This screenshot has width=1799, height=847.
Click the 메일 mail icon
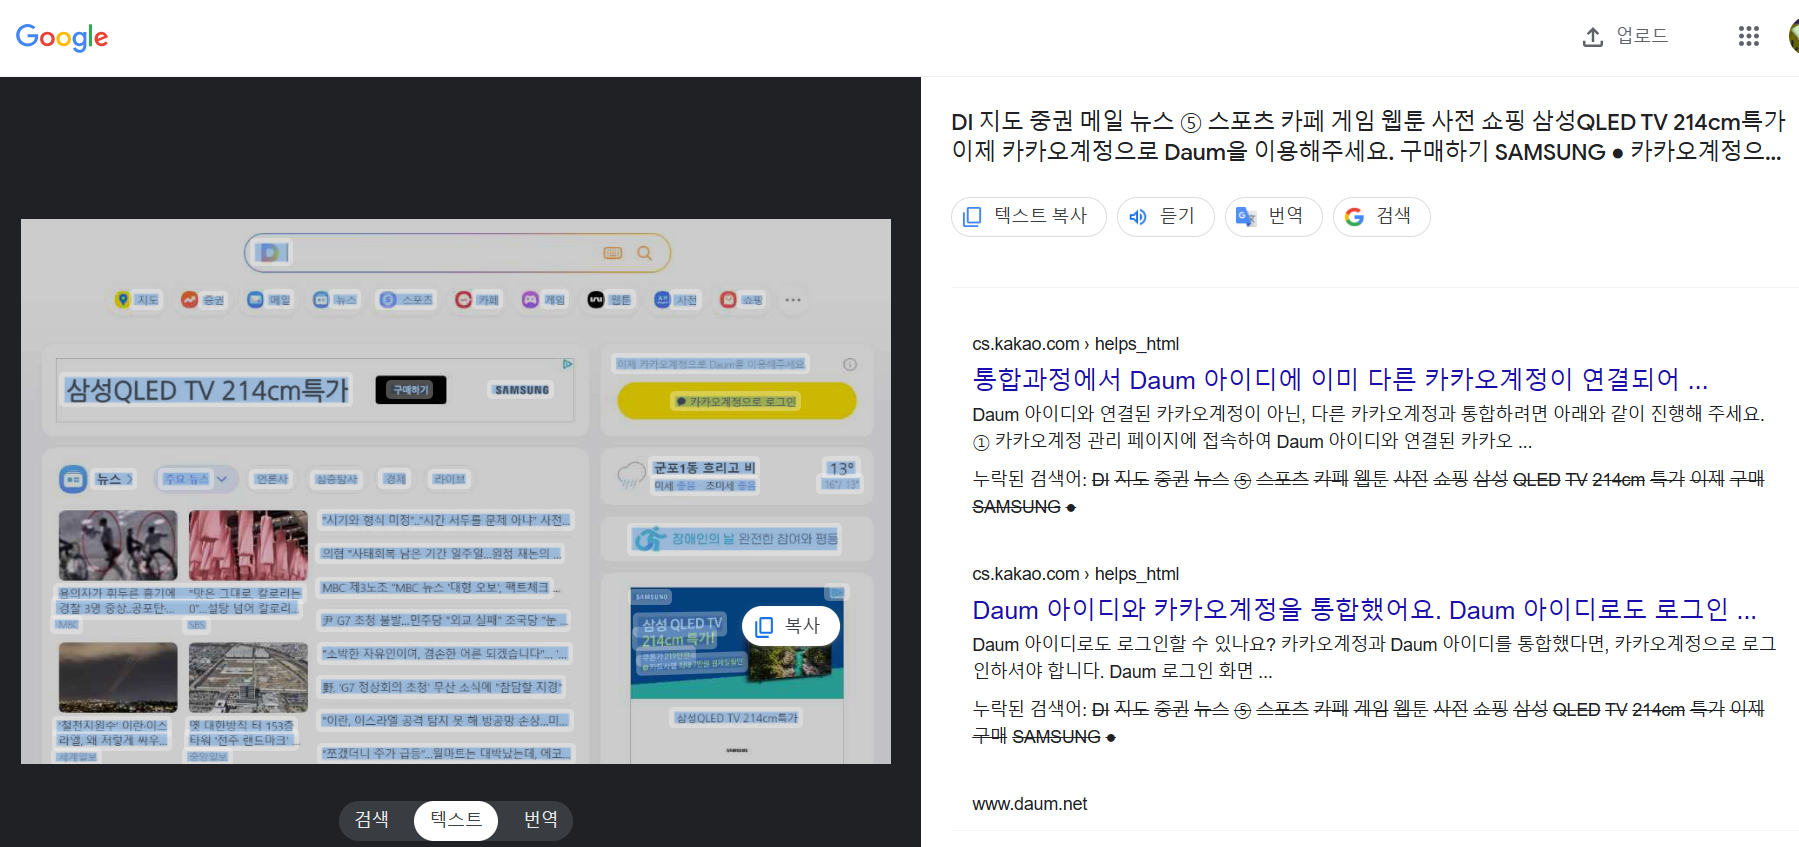[255, 299]
